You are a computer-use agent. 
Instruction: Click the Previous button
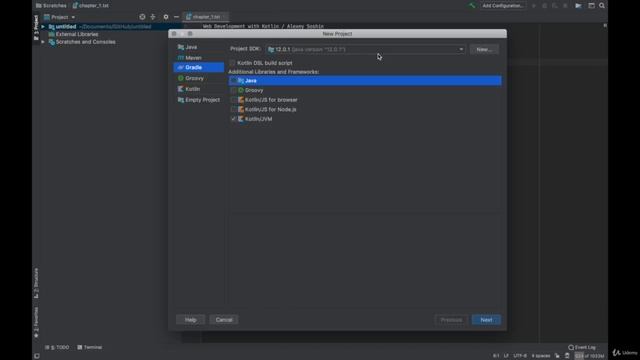(451, 320)
